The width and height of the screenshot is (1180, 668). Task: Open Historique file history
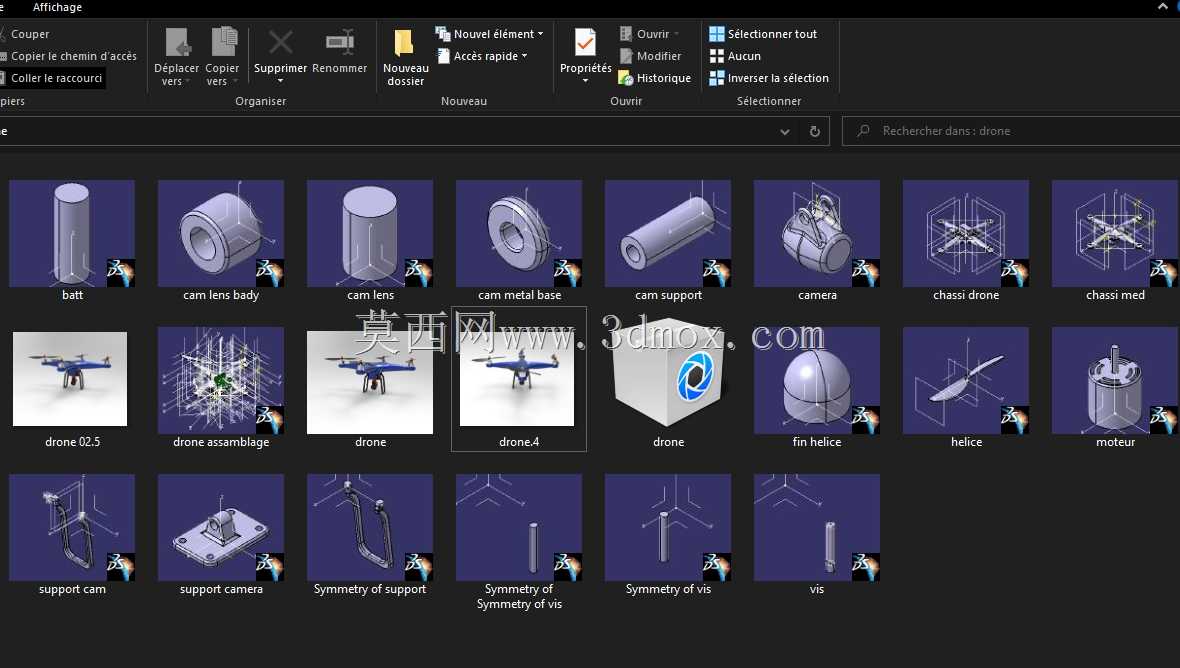coord(655,78)
